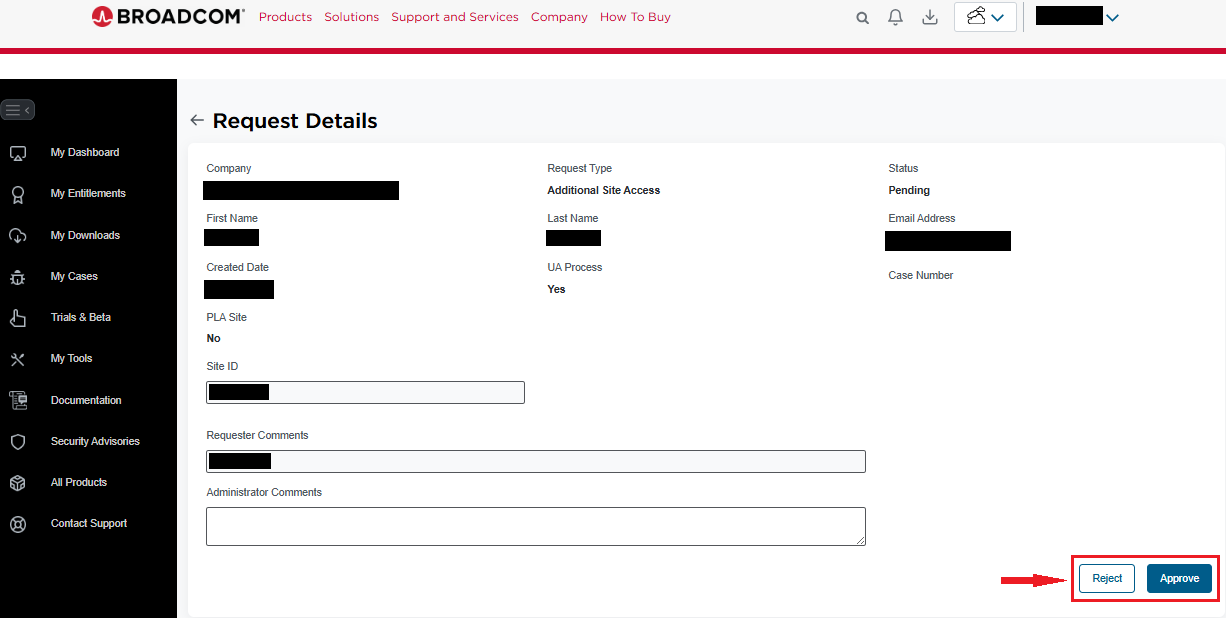Viewport: 1226px width, 618px height.
Task: Click the My Cases bug icon
Action: coord(17,277)
